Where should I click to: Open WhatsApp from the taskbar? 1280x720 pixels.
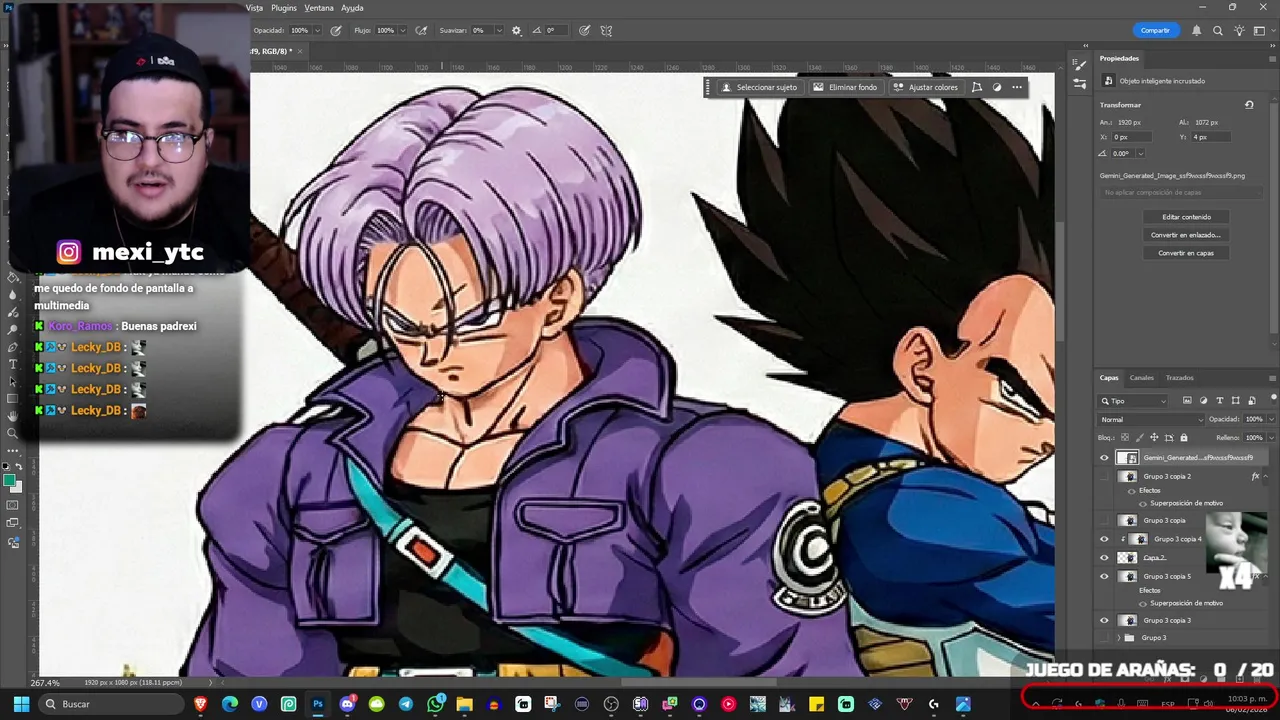point(435,704)
